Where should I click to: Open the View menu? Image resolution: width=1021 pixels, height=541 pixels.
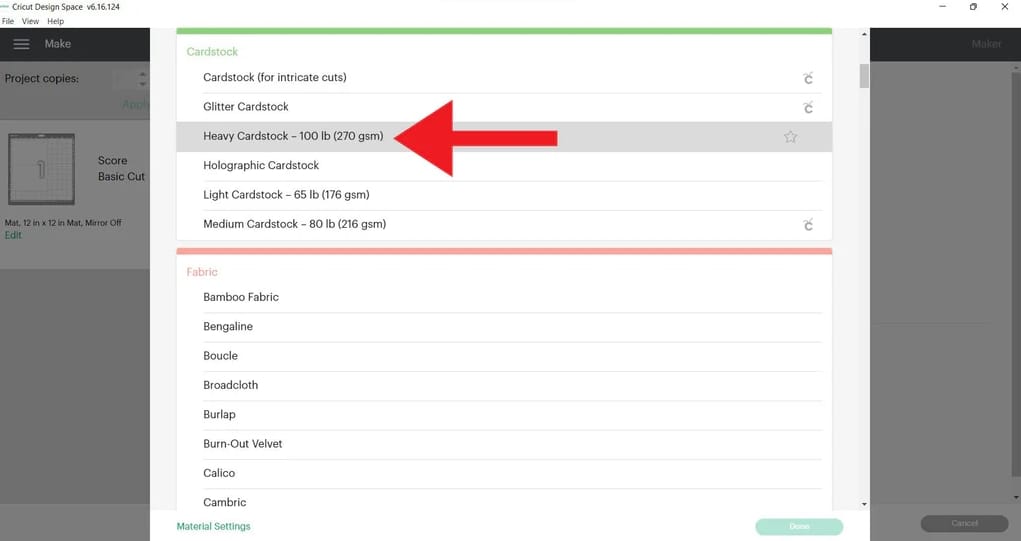point(30,21)
